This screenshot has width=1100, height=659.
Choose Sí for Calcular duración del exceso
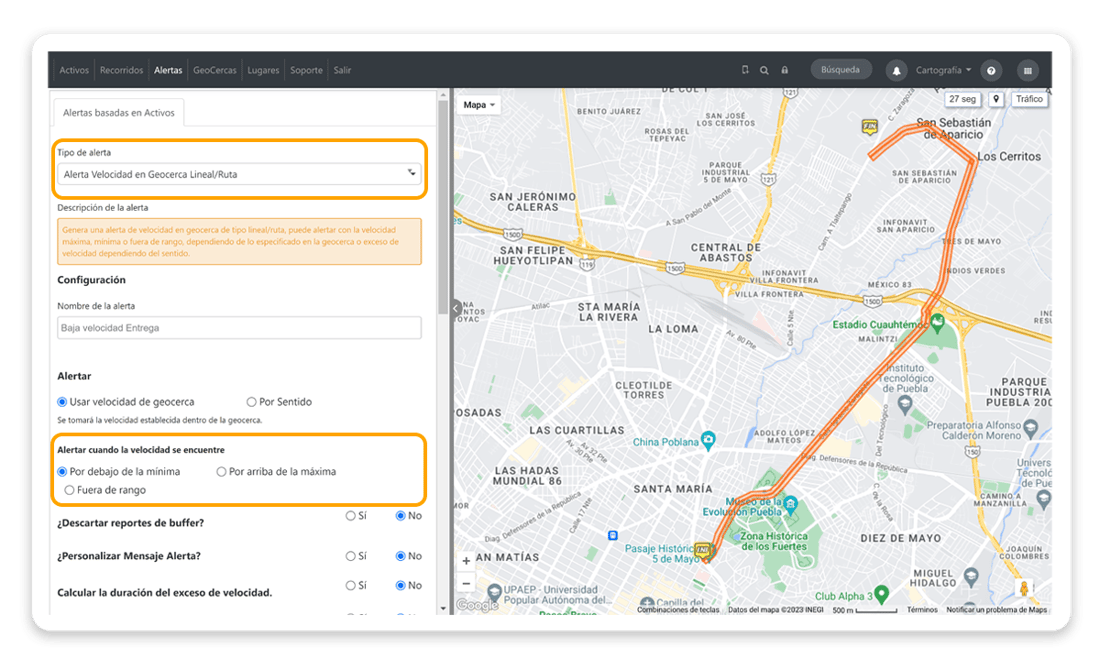(x=350, y=585)
